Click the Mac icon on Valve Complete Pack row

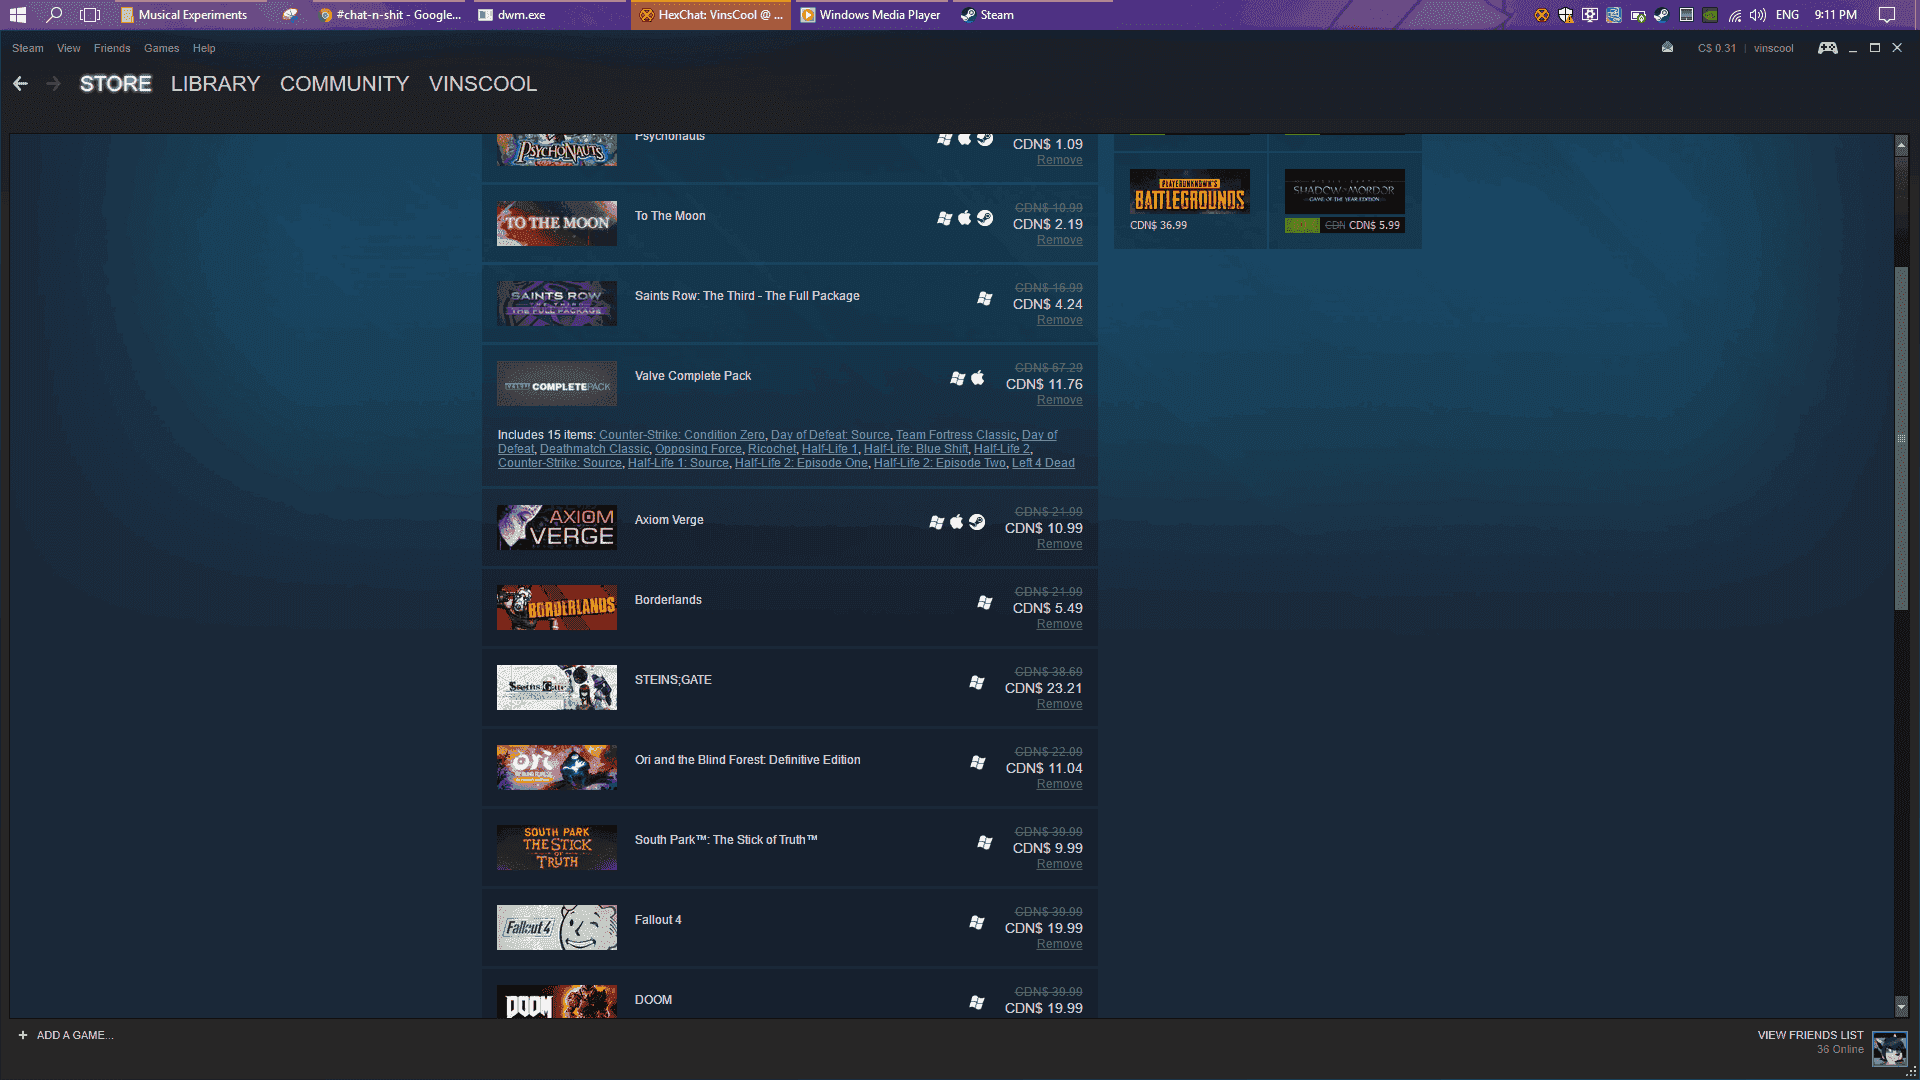click(x=977, y=378)
